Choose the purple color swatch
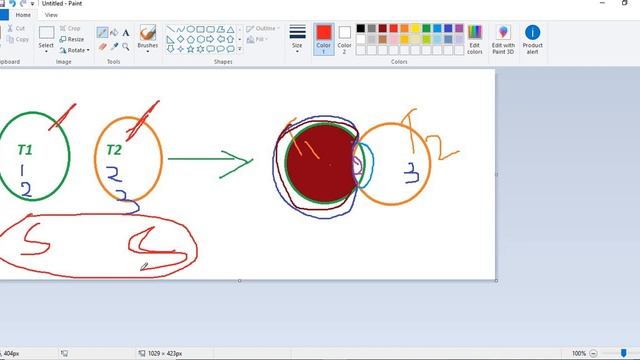The height and width of the screenshot is (360, 640). pos(459,28)
